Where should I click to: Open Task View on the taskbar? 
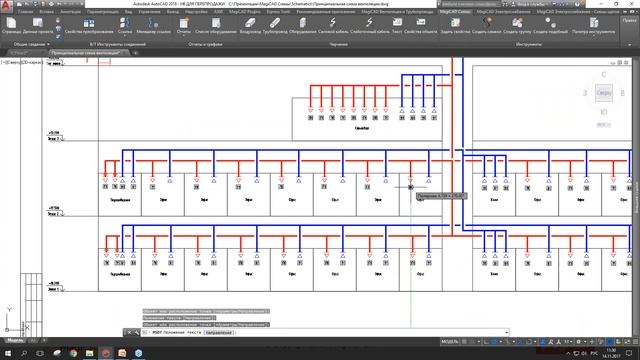(40, 353)
